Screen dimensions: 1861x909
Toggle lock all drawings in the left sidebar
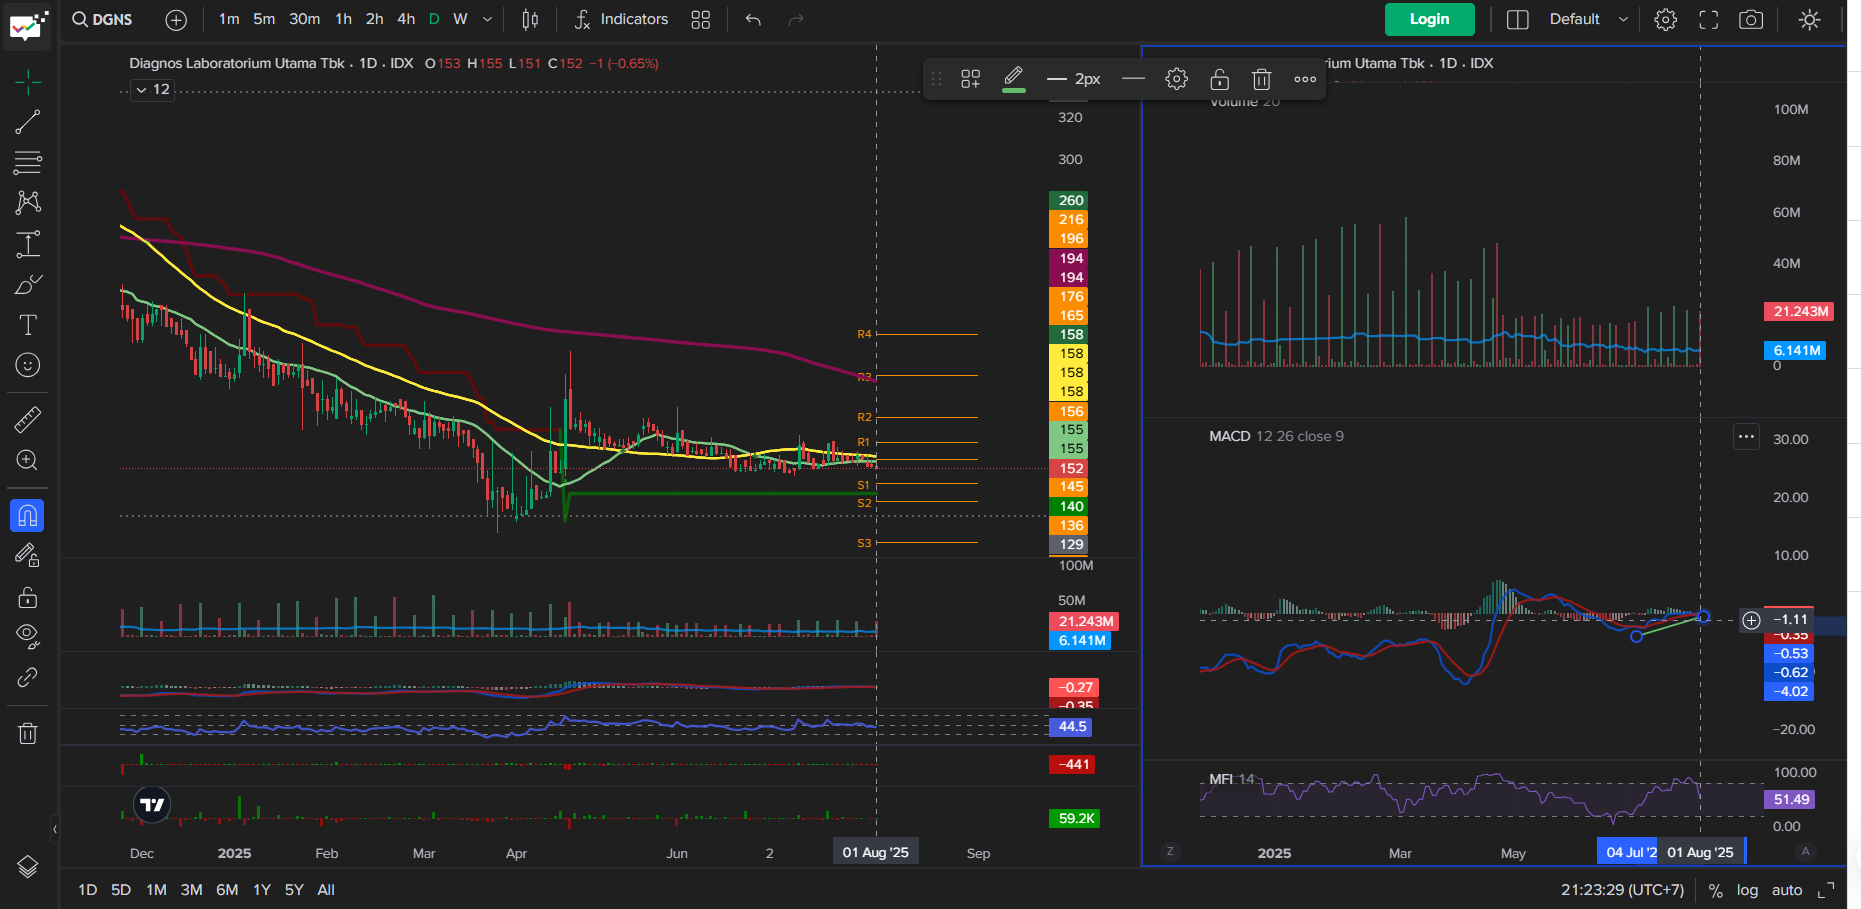click(x=28, y=597)
